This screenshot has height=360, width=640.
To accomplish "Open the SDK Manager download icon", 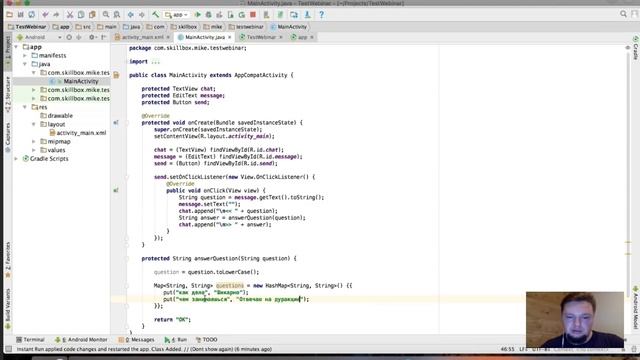I will (x=307, y=15).
